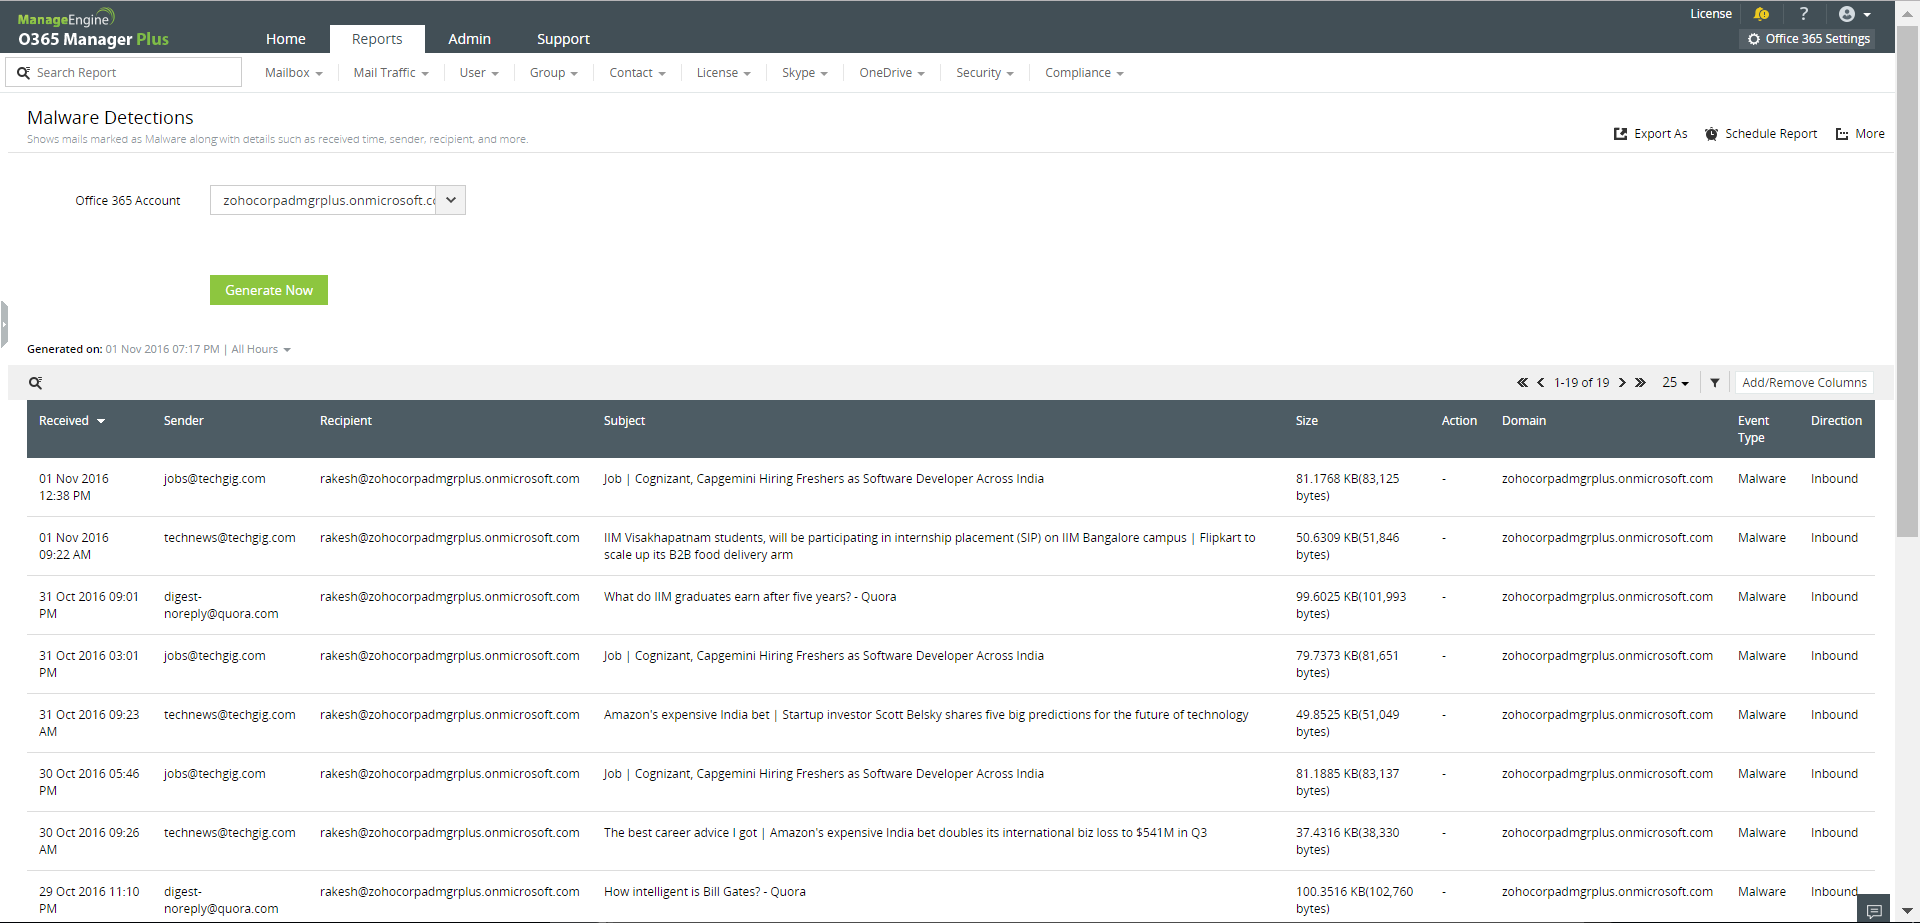Click the subject starting 'Amazon's expensive India bet | Startup'
Image resolution: width=1920 pixels, height=923 pixels.
(926, 715)
